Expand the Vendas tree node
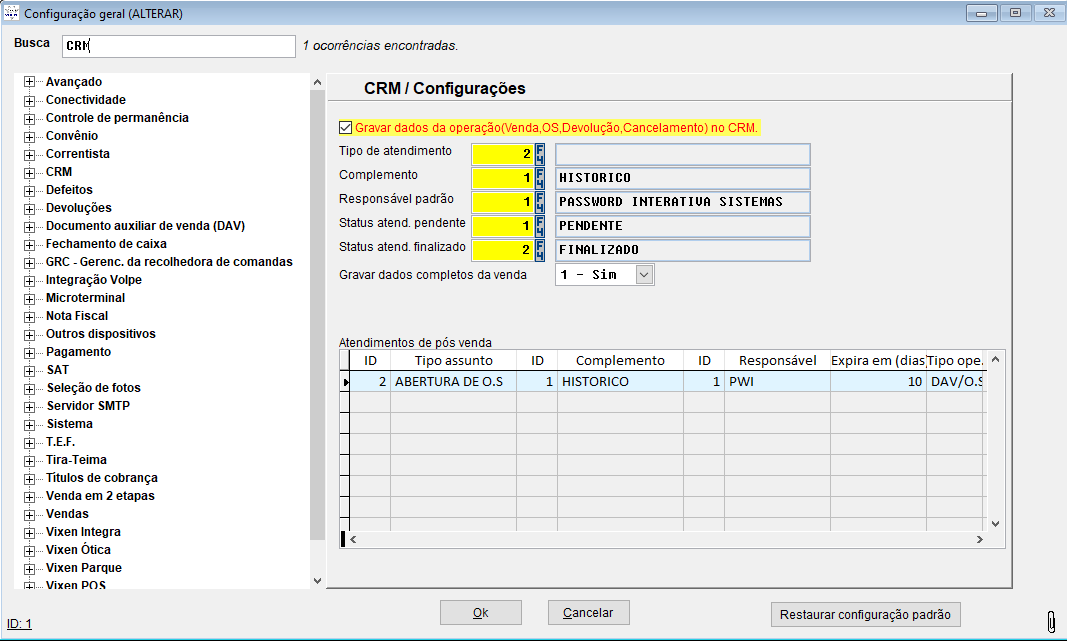1067x641 pixels. coord(29,514)
